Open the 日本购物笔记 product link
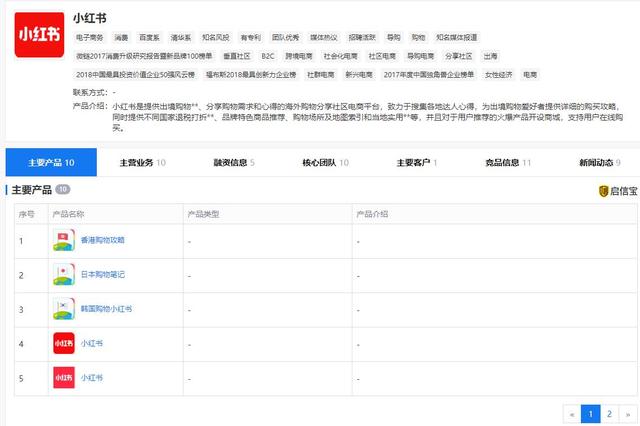640x426 pixels. click(x=102, y=274)
